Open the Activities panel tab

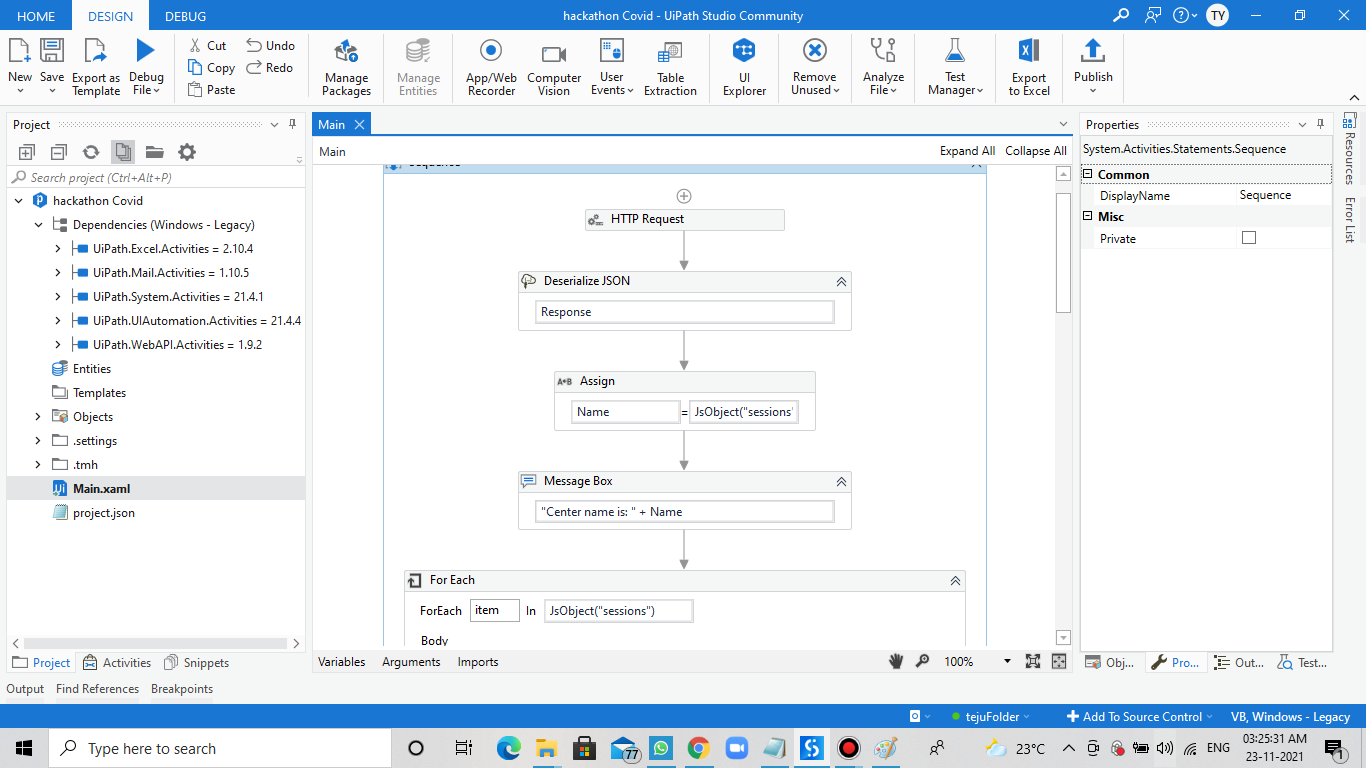click(x=117, y=663)
